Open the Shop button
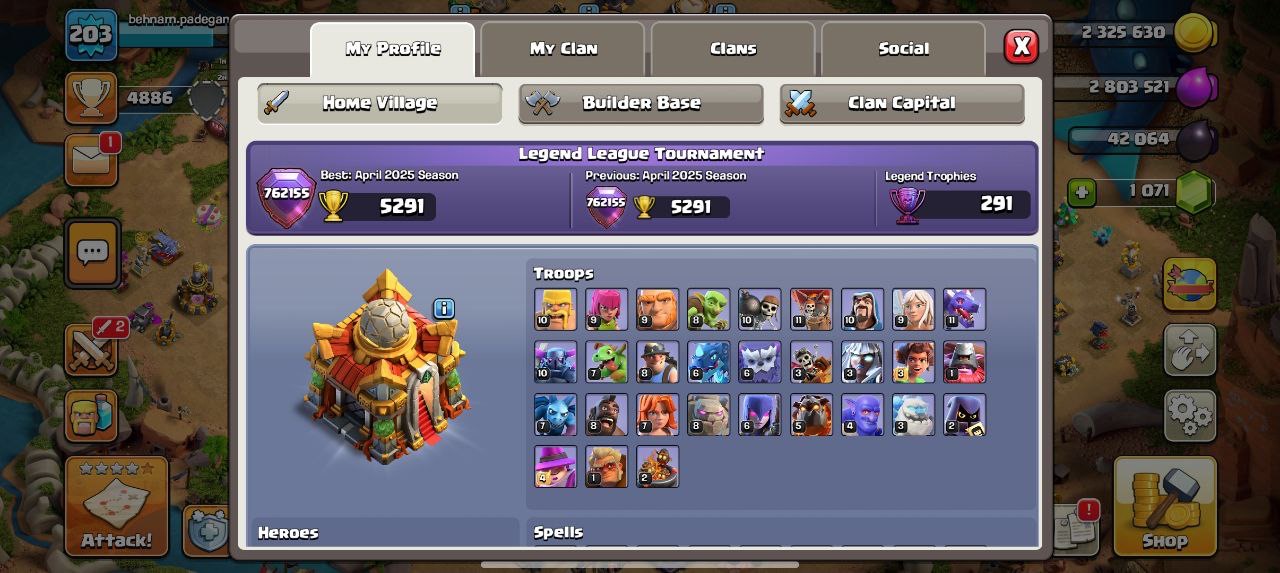The image size is (1280, 573). 1165,506
